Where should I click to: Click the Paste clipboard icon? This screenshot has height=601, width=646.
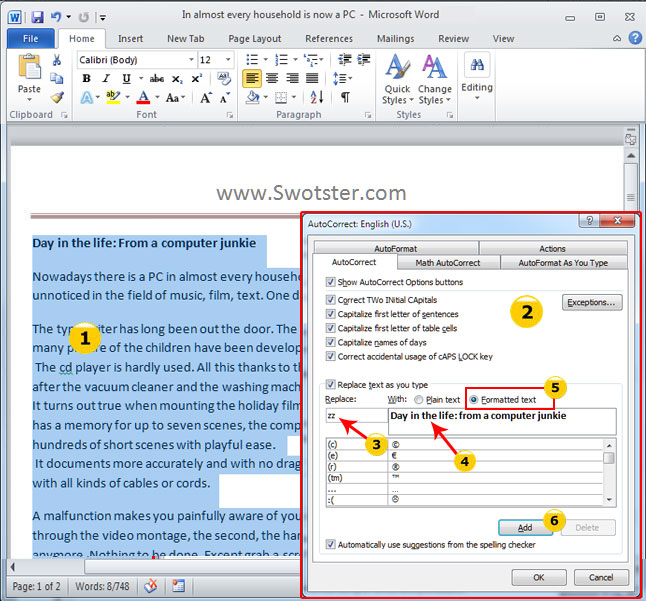point(29,67)
